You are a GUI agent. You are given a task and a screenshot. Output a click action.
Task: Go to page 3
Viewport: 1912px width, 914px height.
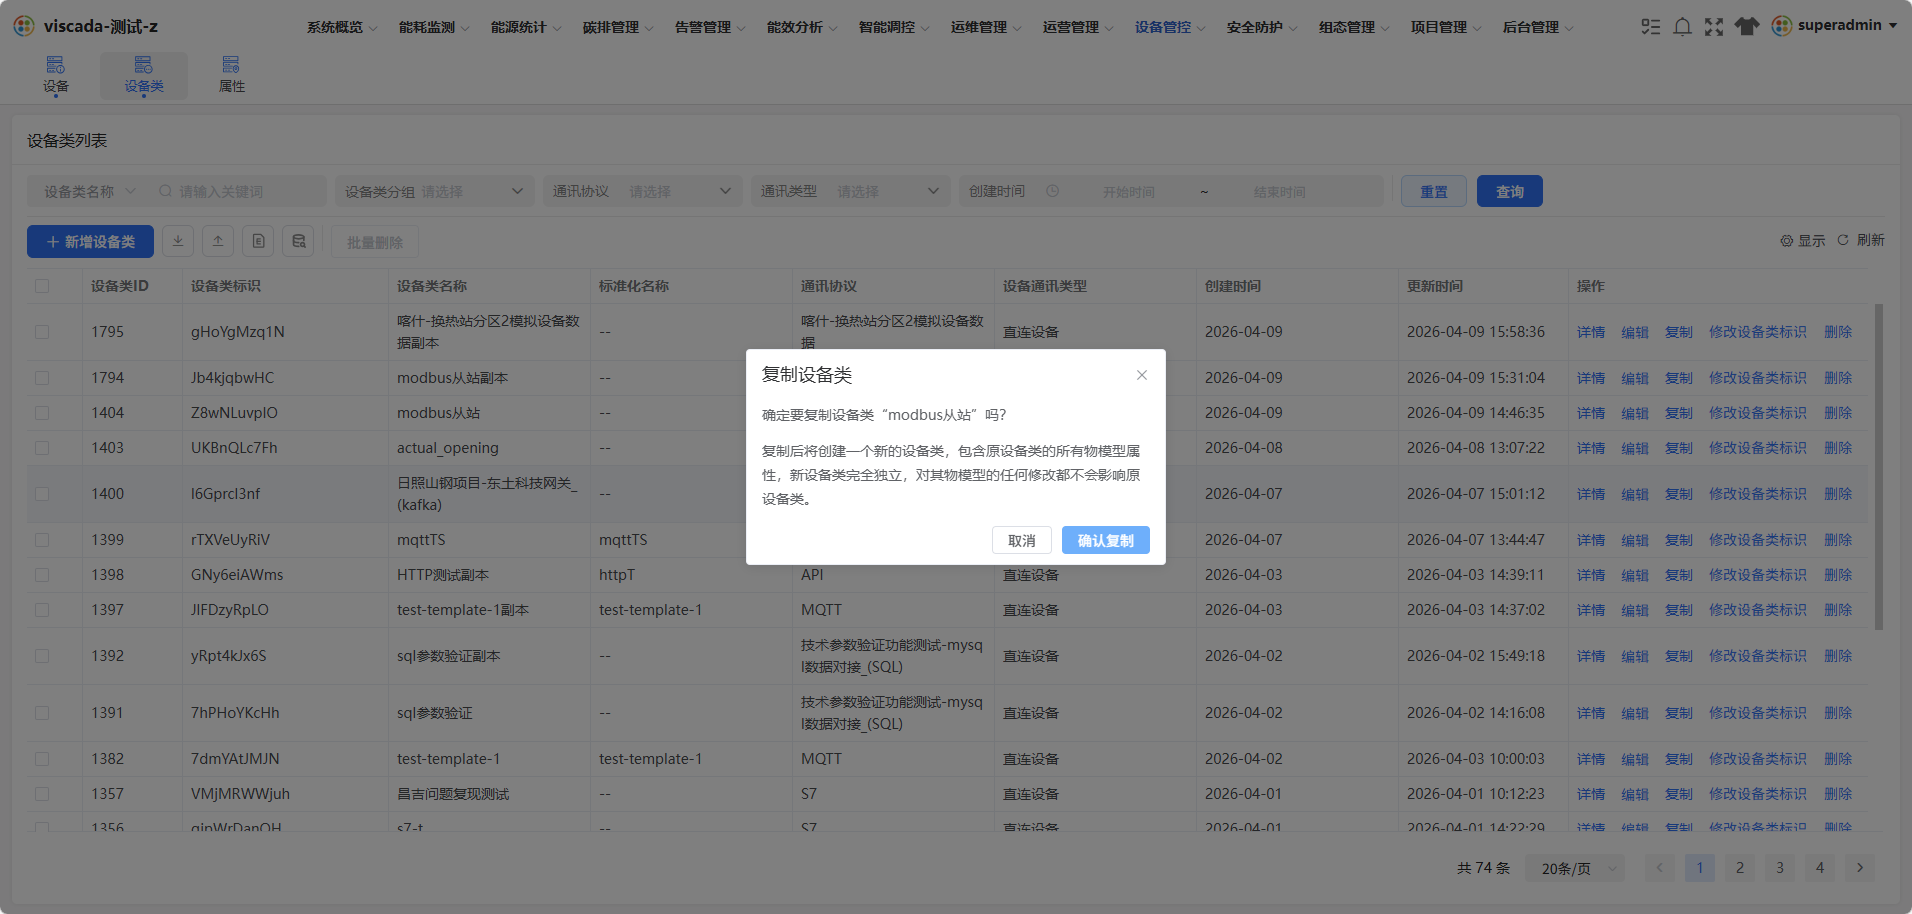click(1780, 868)
